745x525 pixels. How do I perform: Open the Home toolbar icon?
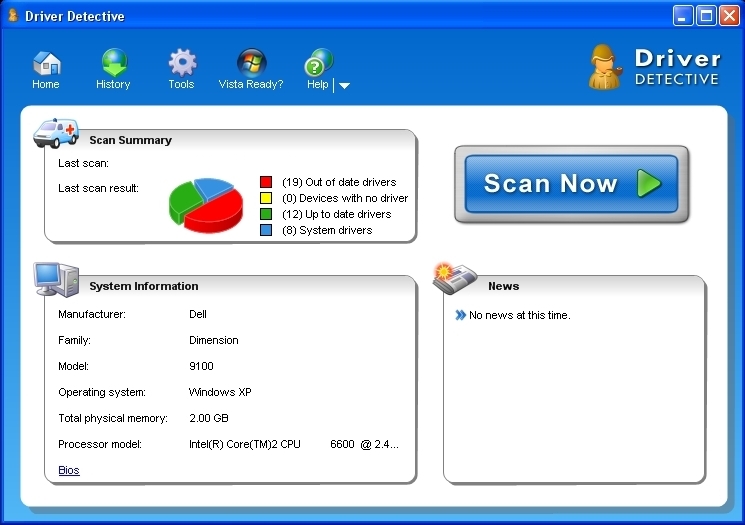(47, 63)
